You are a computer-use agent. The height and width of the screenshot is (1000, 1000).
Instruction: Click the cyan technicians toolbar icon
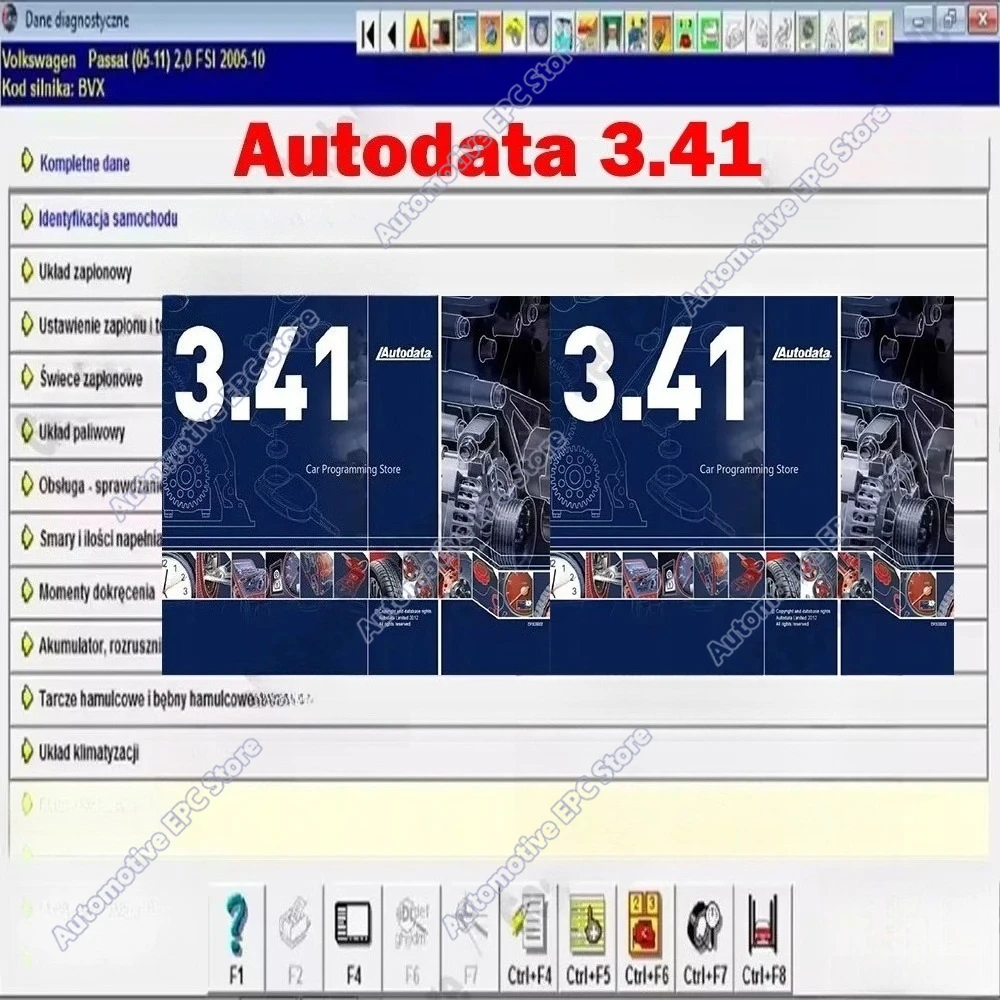563,34
